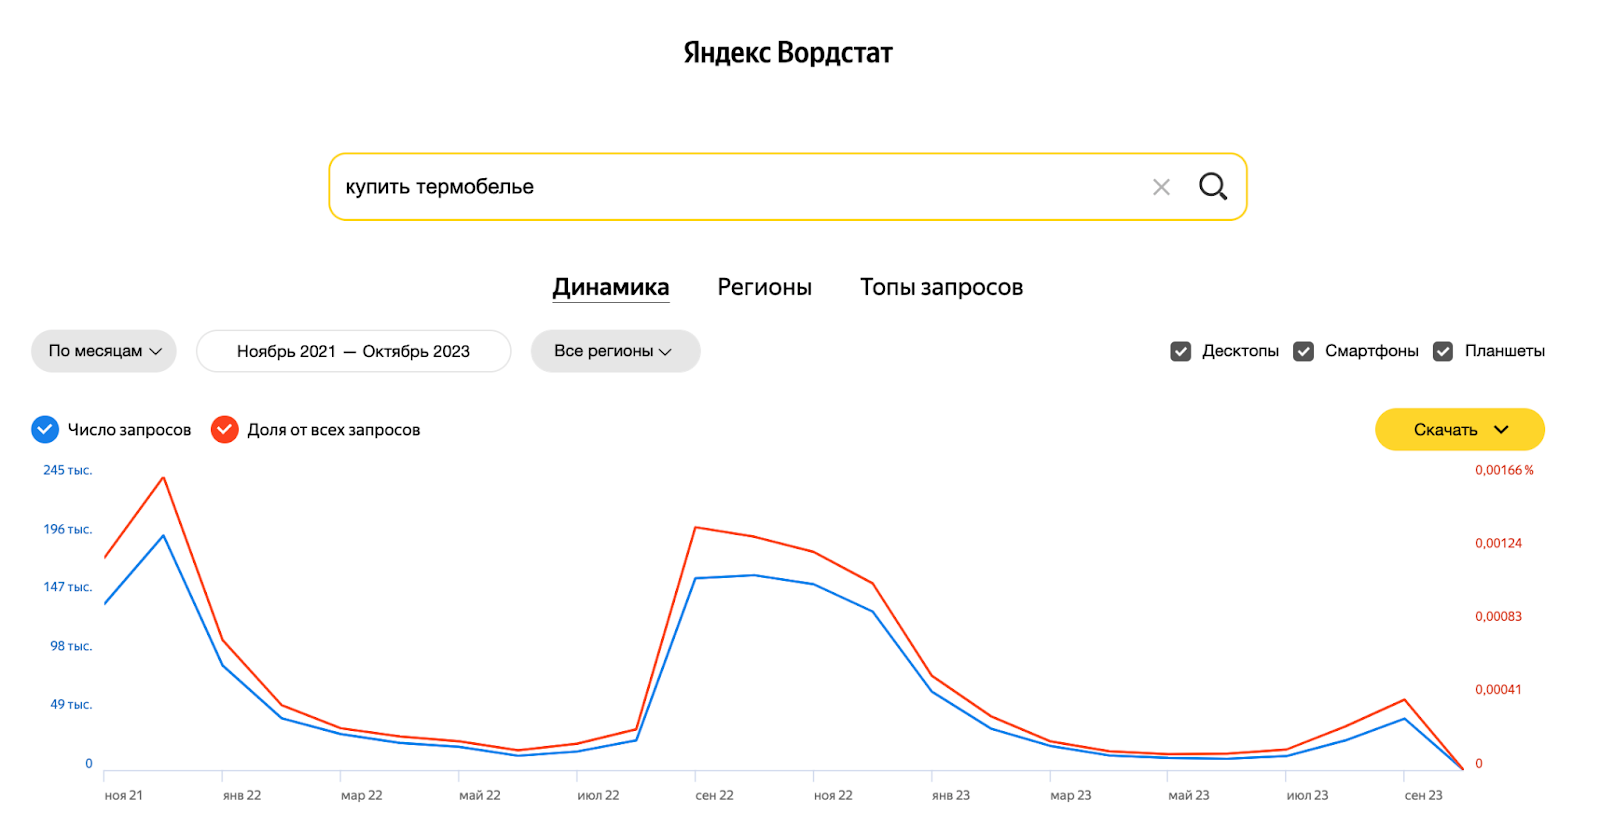Screen dimensions: 1600x831
Task: Open the date range Ноябрь 2021 — Октябрь 2023
Action: pyautogui.click(x=353, y=351)
